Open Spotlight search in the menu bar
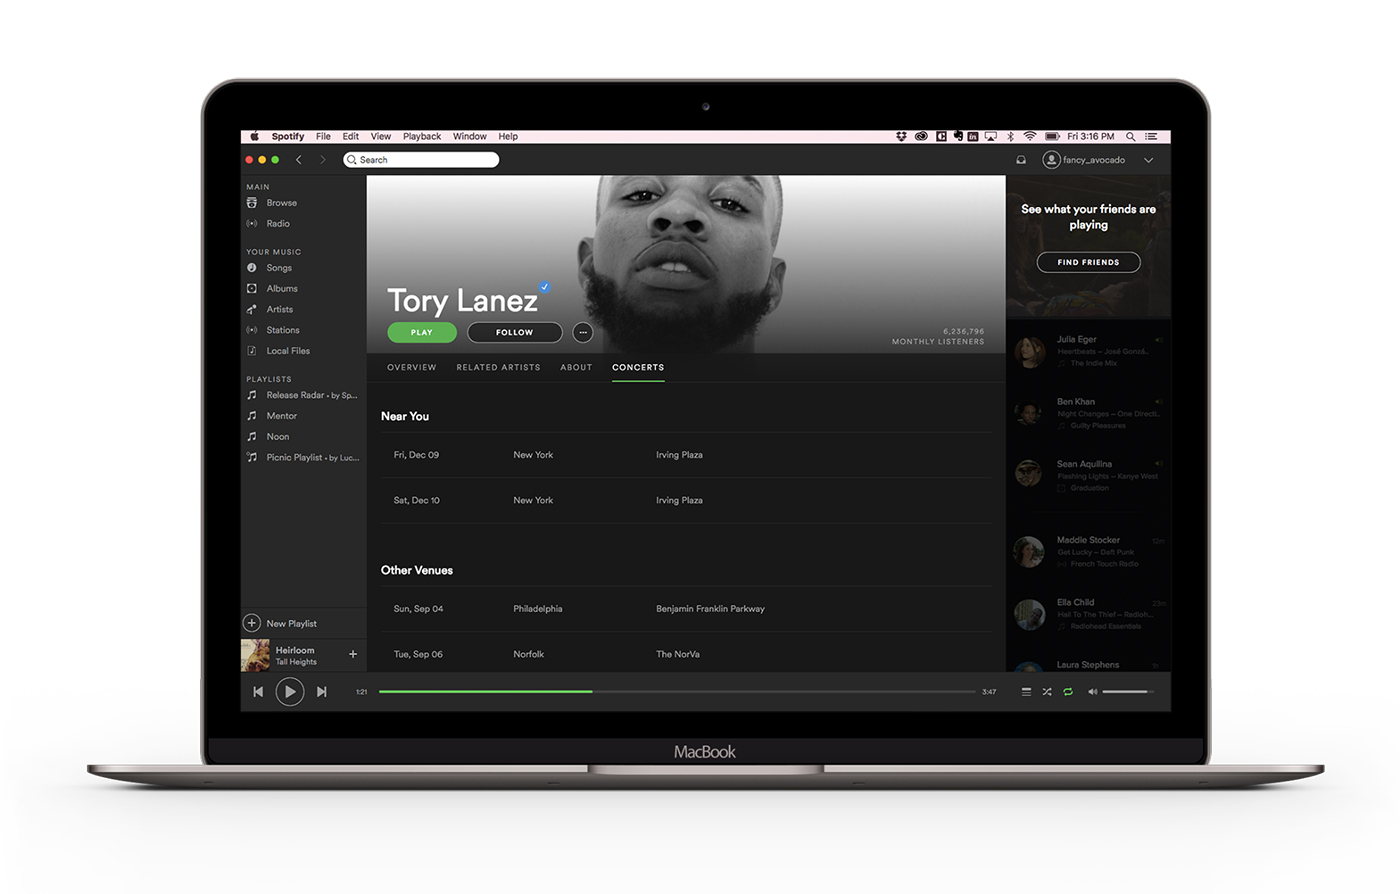This screenshot has height=894, width=1400. click(1131, 136)
